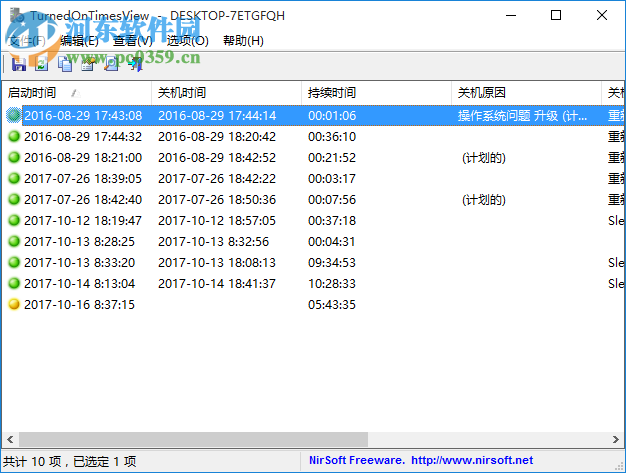Click green status icon of 2017-10-12 18:19:47 row
This screenshot has width=626, height=473.
point(14,220)
